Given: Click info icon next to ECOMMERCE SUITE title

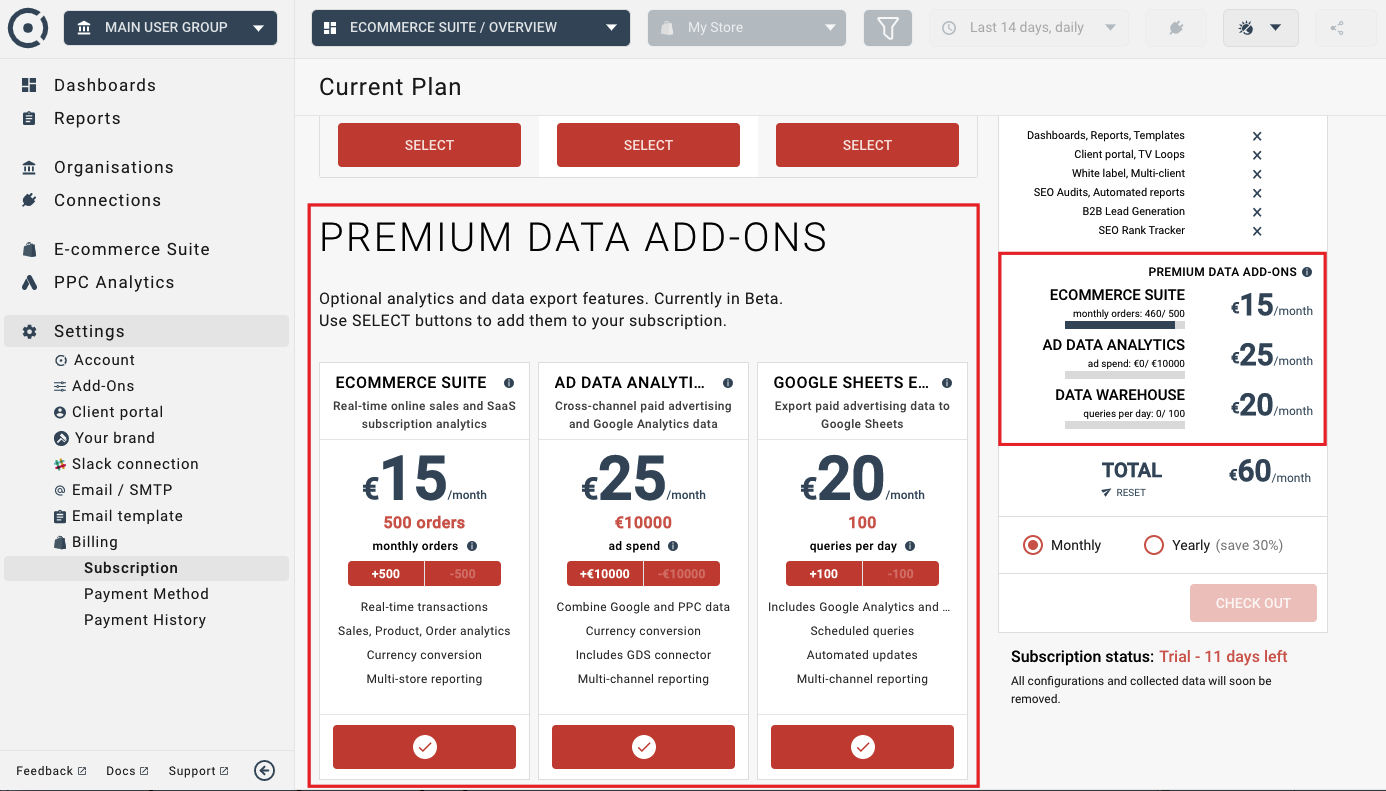Looking at the screenshot, I should 509,383.
